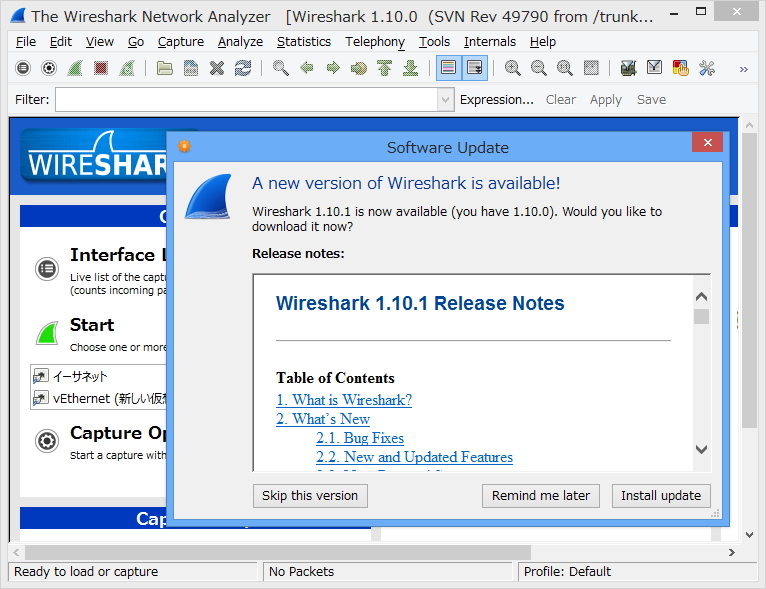Open the Capture menu
The width and height of the screenshot is (766, 589).
[181, 42]
